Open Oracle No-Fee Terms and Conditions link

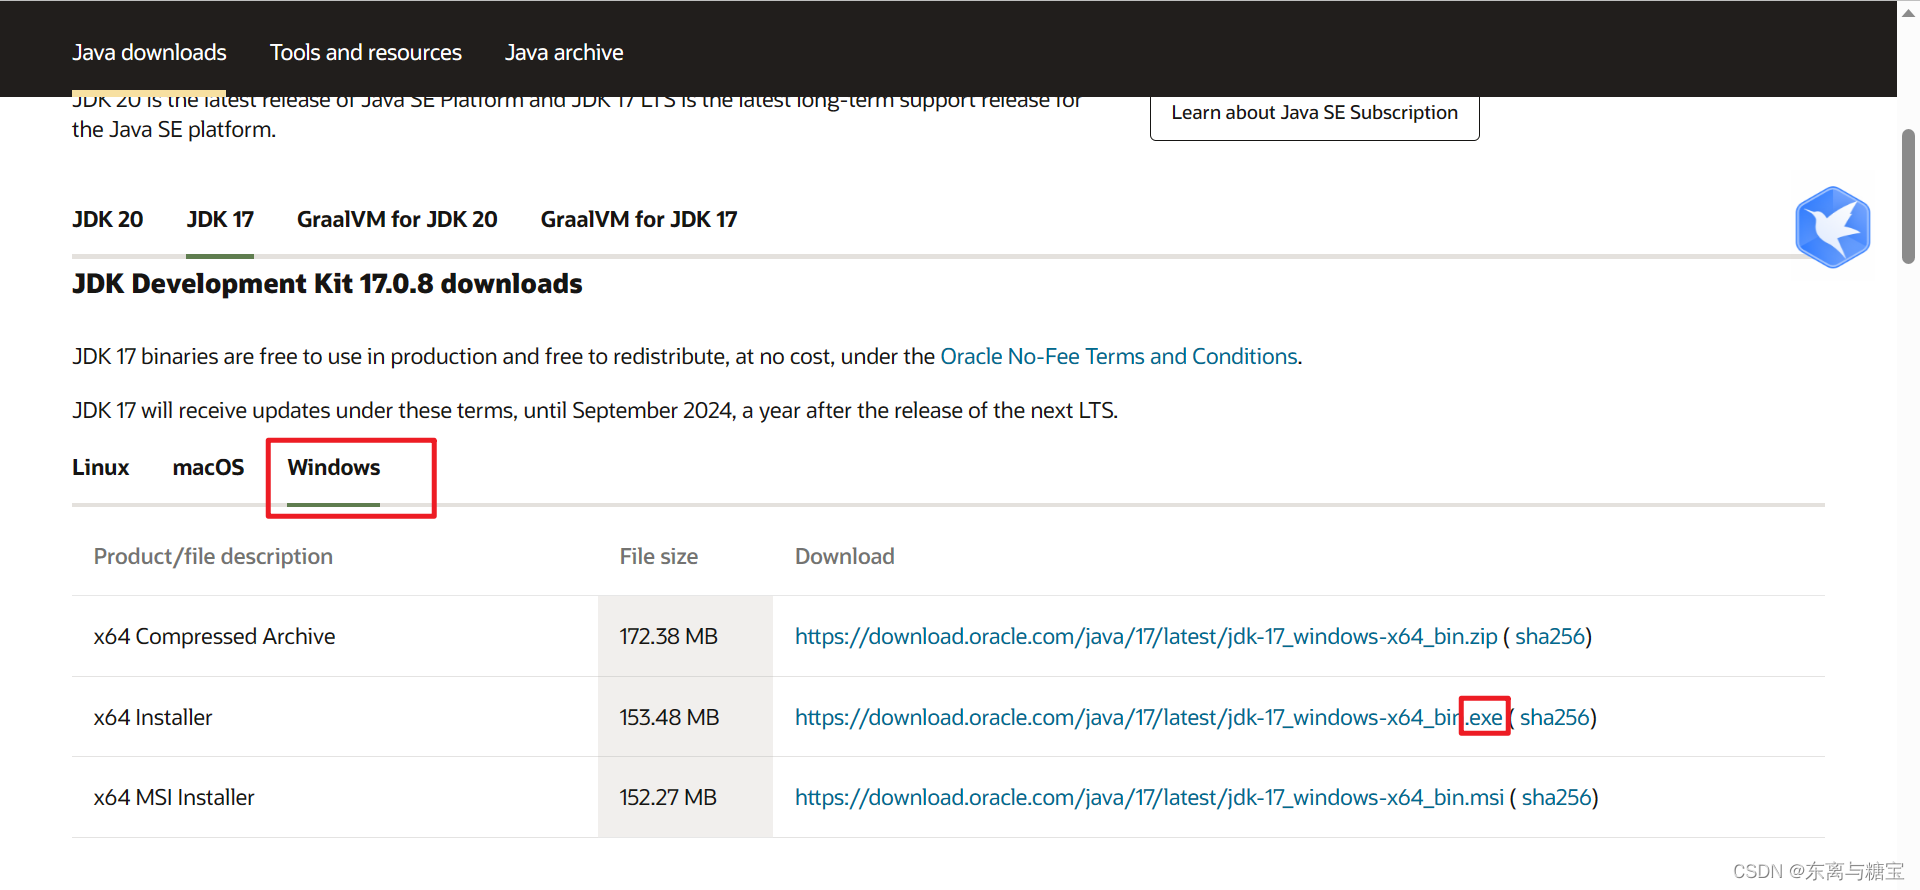[1119, 356]
